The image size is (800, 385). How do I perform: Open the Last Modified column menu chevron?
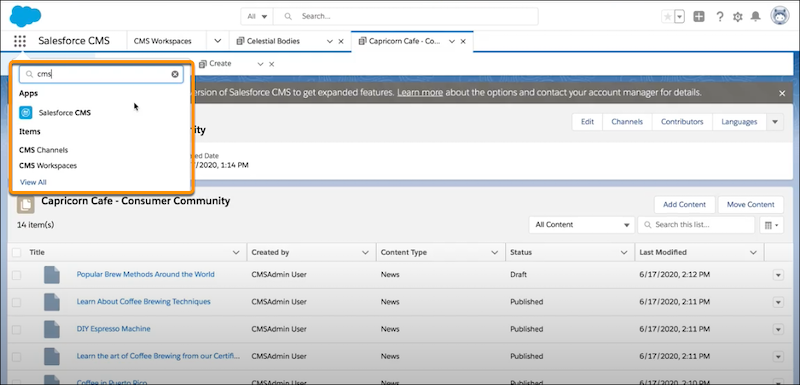tap(753, 252)
